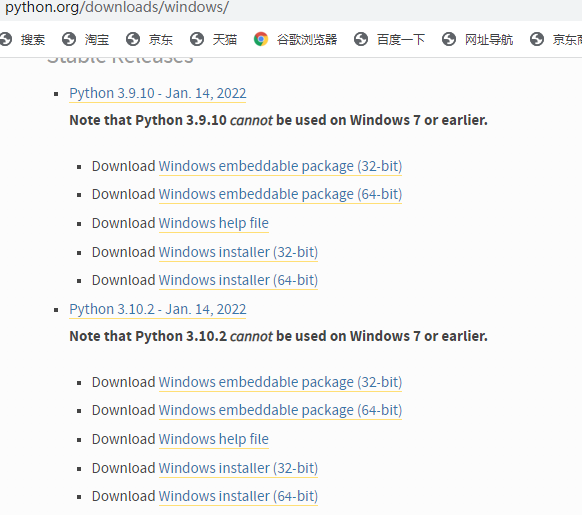The width and height of the screenshot is (582, 515).
Task: Open the 百度一下 bookmark label
Action: pyautogui.click(x=401, y=39)
